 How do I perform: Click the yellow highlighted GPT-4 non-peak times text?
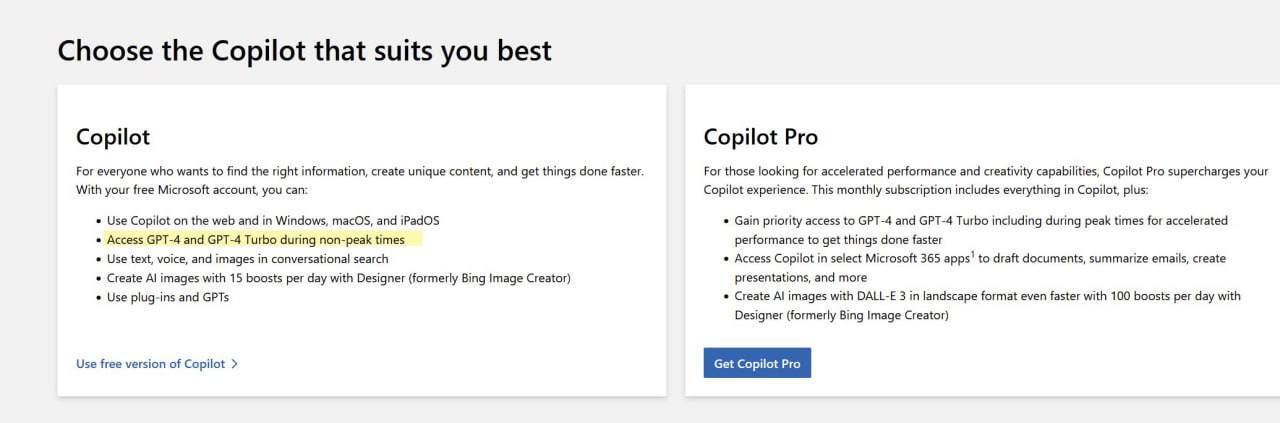point(255,240)
